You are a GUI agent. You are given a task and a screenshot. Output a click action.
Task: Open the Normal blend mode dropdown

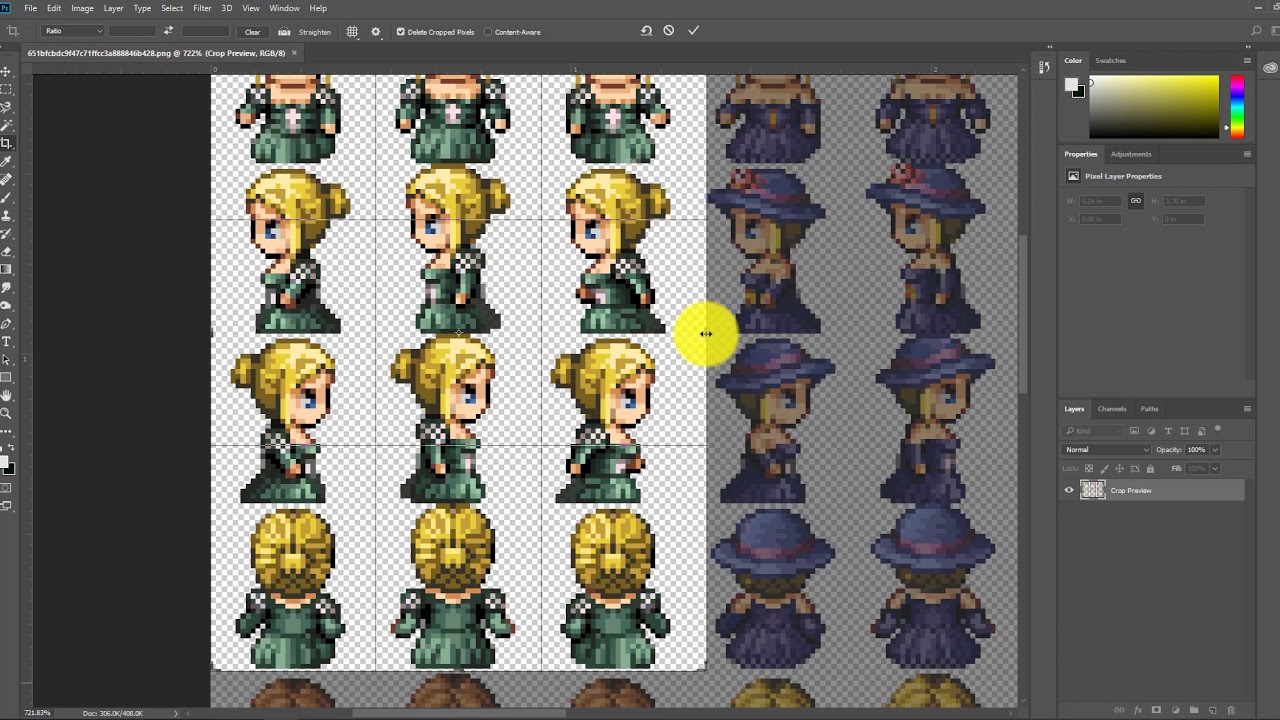[1107, 450]
